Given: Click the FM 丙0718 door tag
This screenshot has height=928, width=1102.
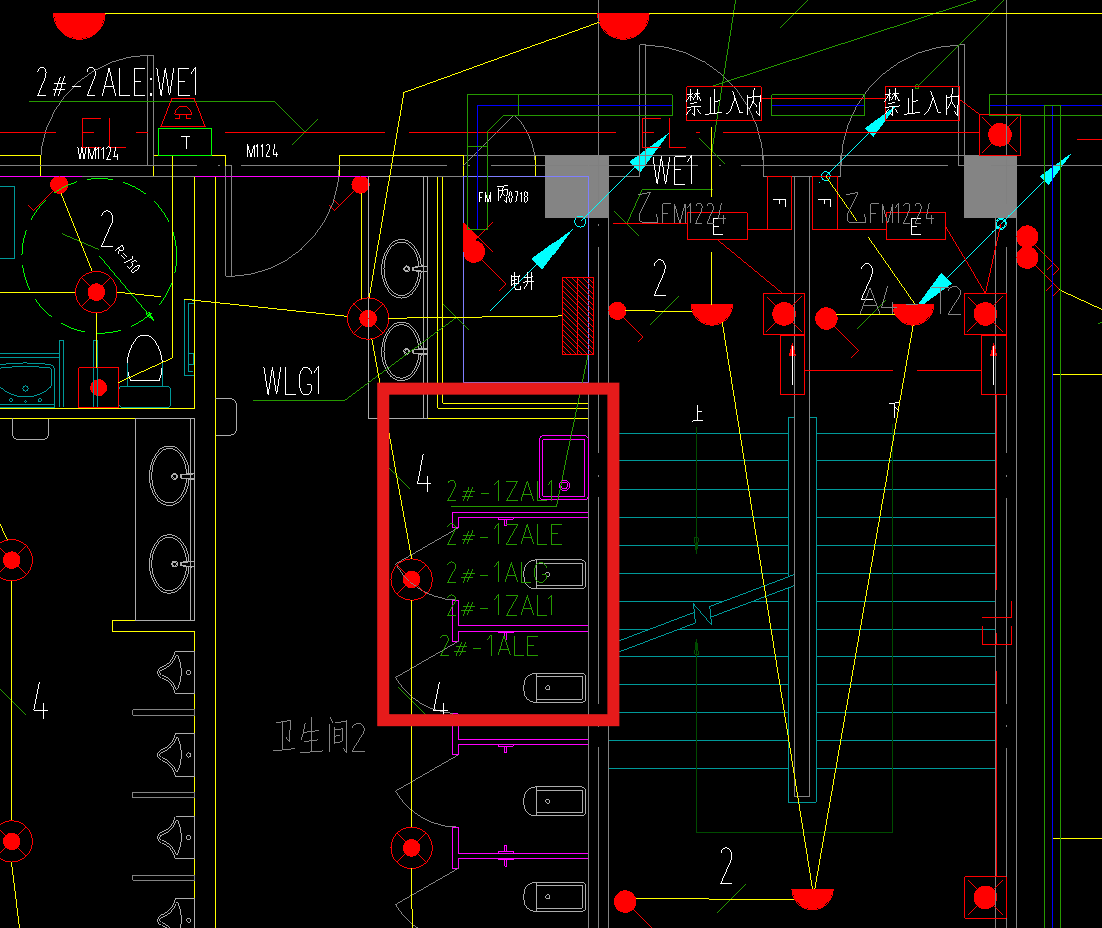Looking at the screenshot, I should click(503, 195).
